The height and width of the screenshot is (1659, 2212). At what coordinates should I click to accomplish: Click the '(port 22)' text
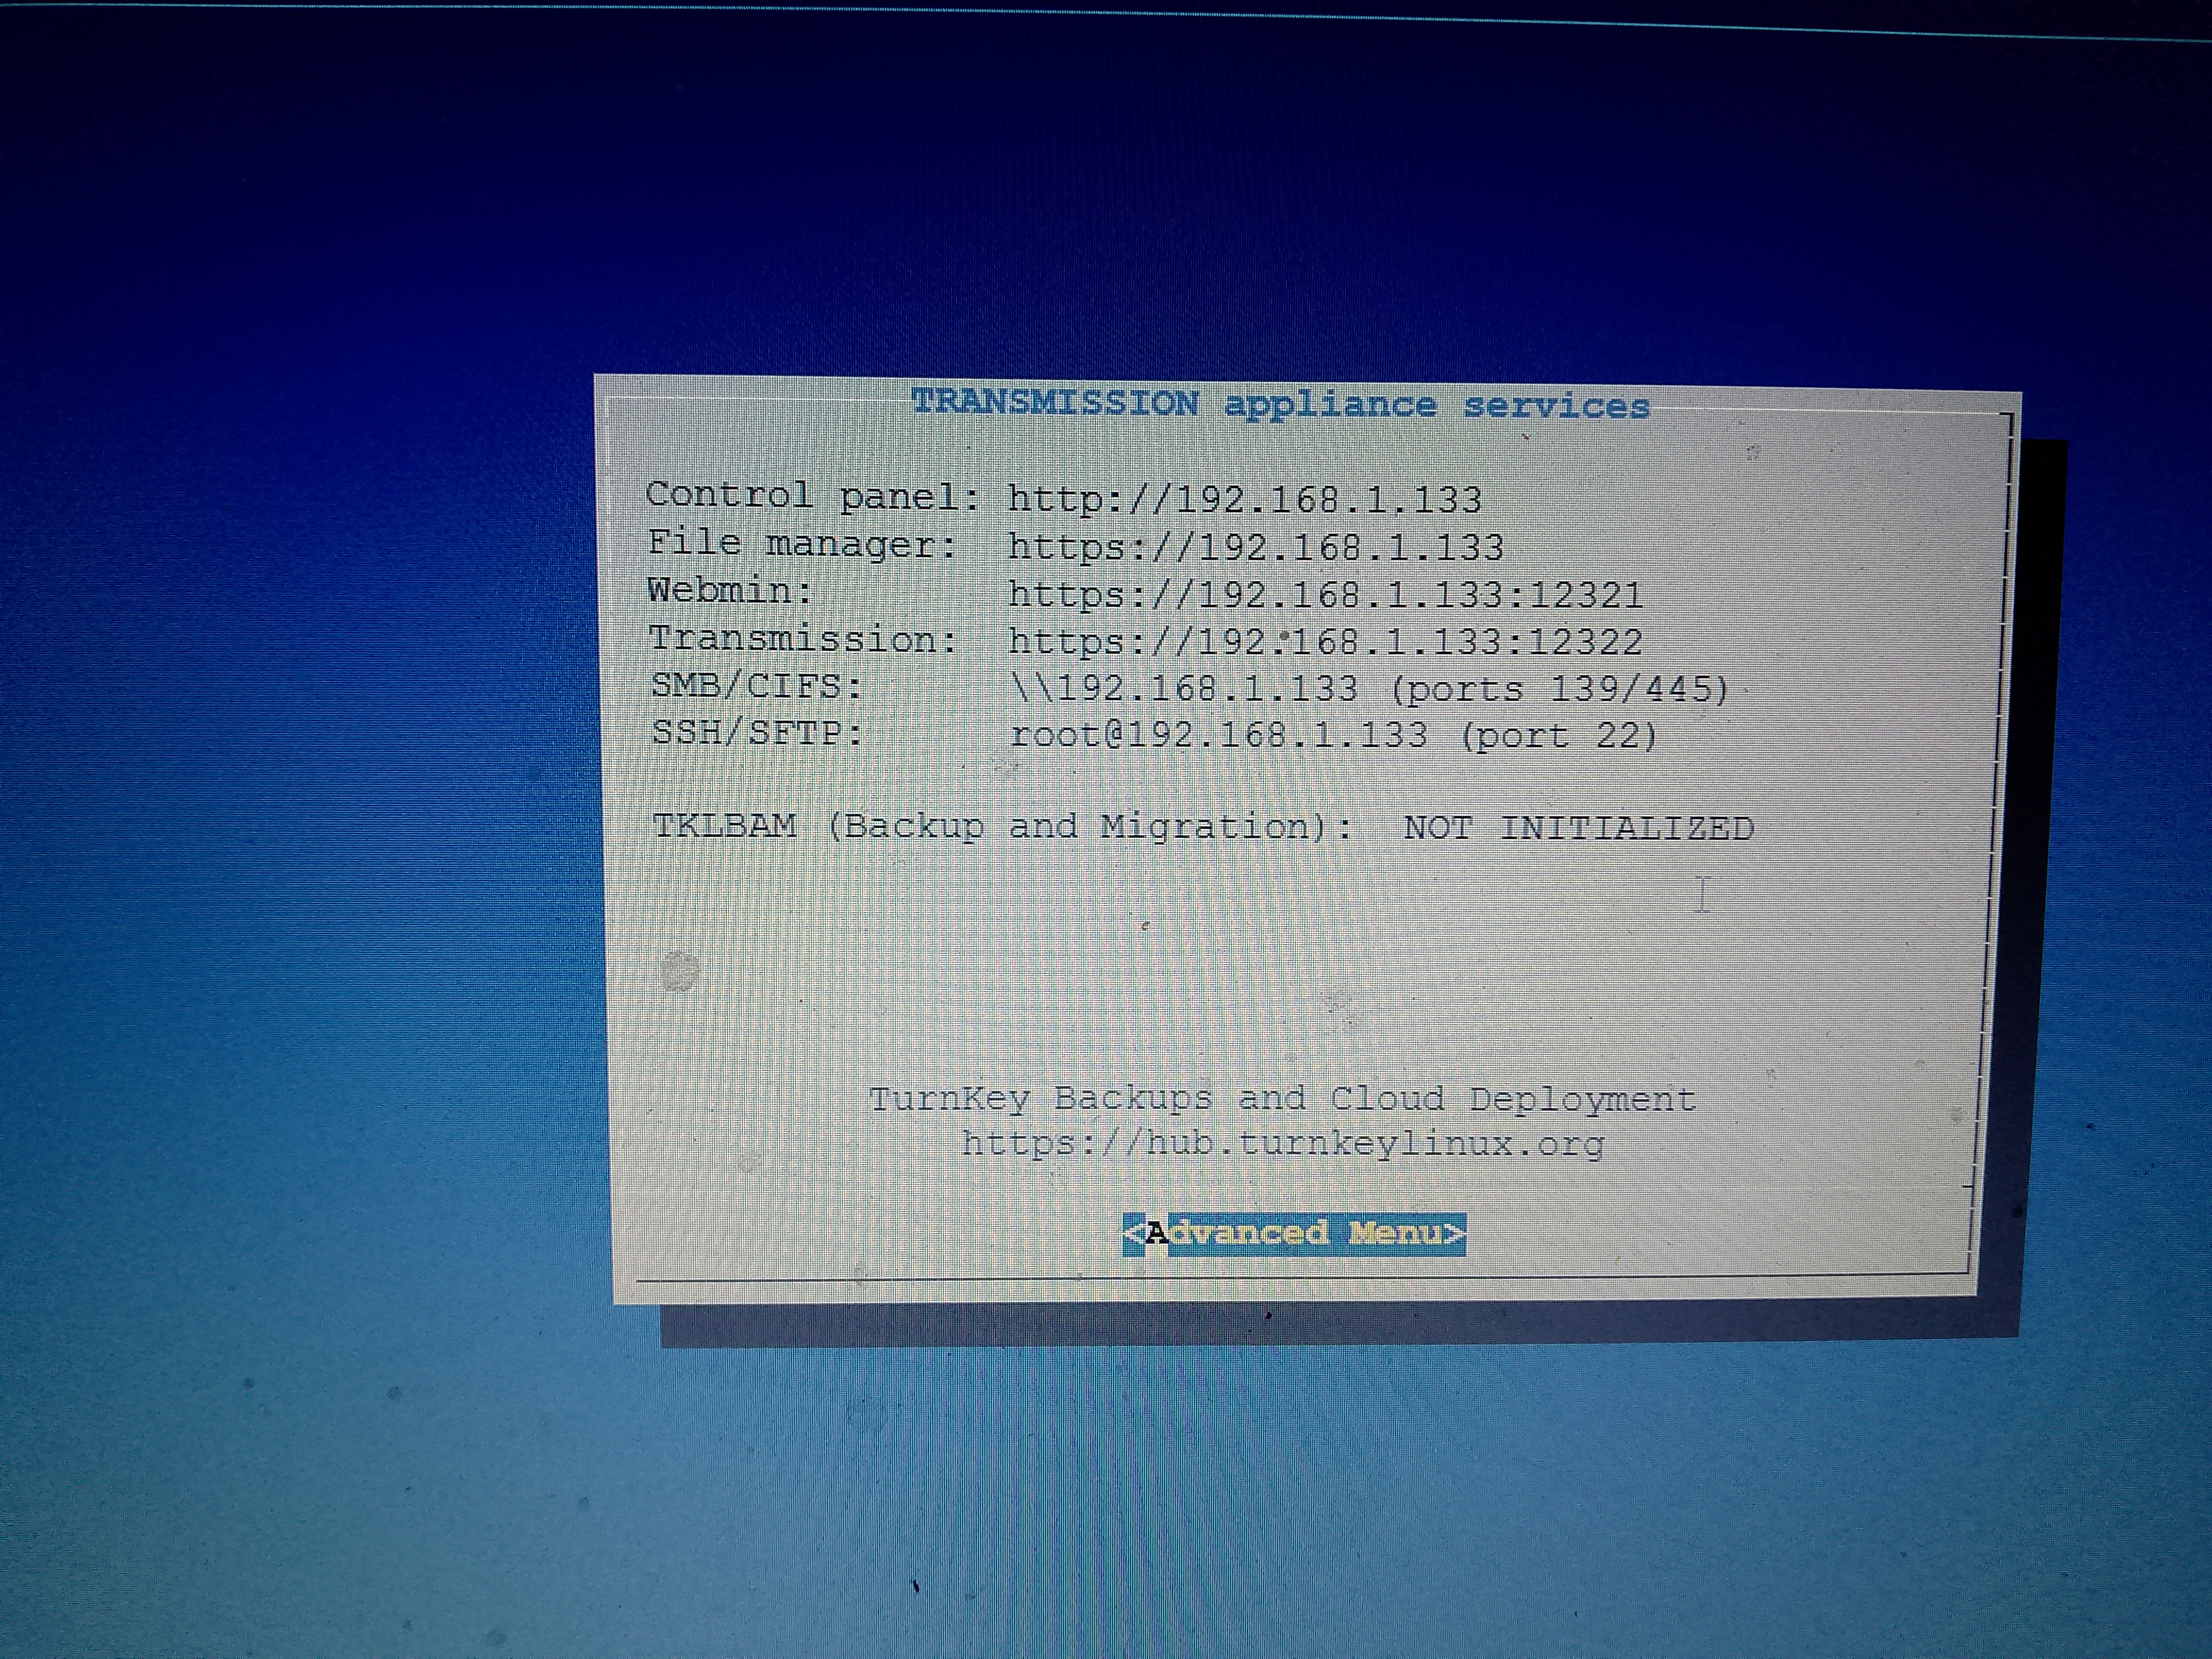(x=1558, y=736)
